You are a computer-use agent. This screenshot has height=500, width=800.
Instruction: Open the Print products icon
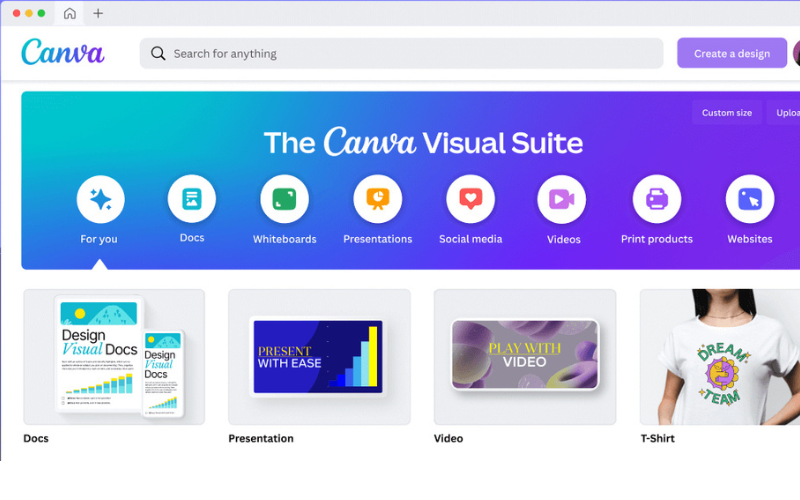[656, 199]
